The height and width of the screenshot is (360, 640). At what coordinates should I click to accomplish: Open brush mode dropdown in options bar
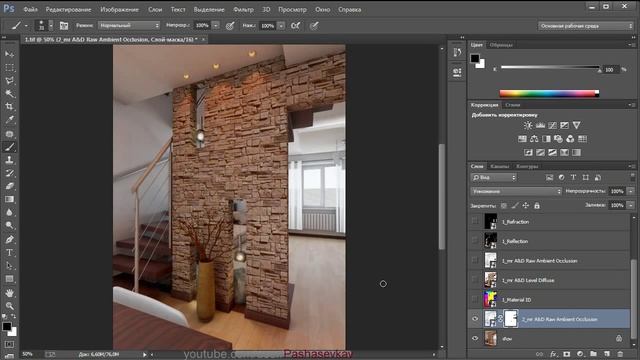coord(129,25)
